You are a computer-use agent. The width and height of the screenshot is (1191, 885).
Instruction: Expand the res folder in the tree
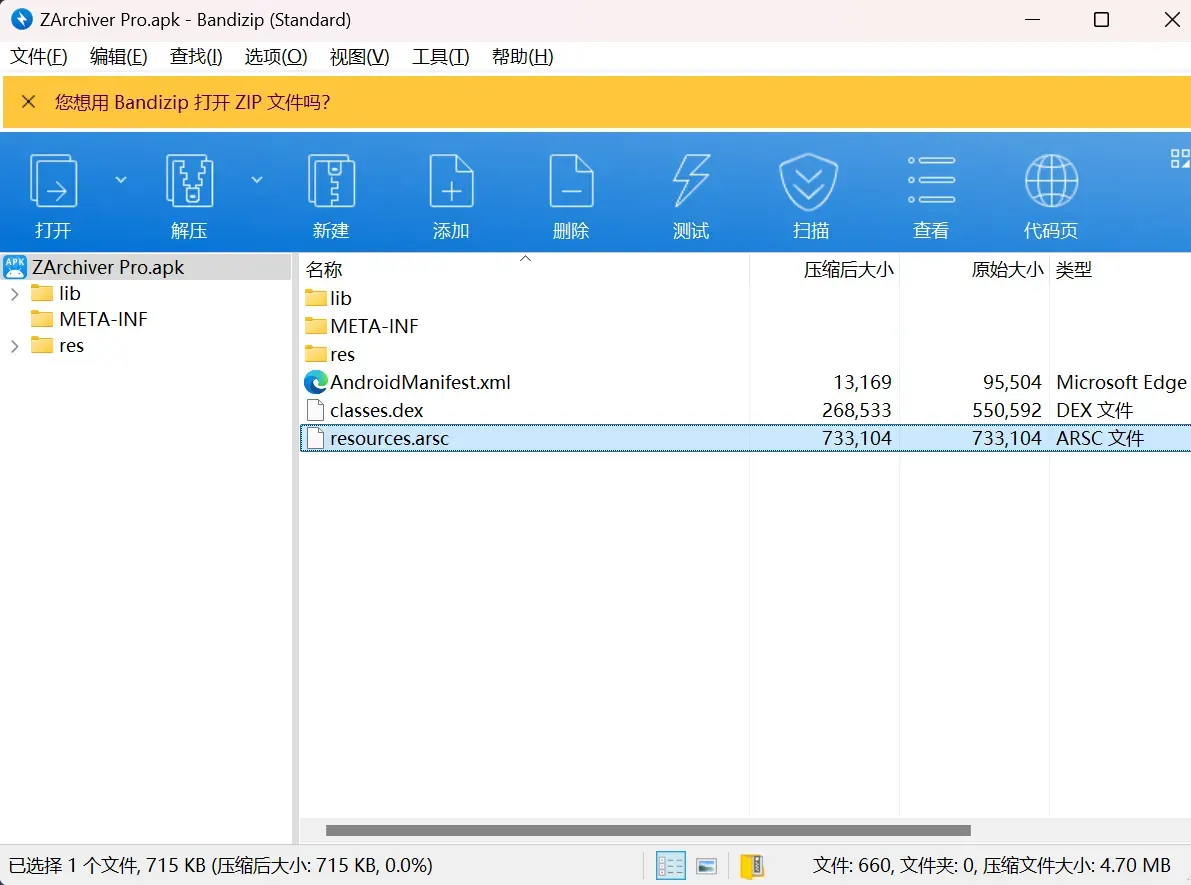[x=14, y=346]
